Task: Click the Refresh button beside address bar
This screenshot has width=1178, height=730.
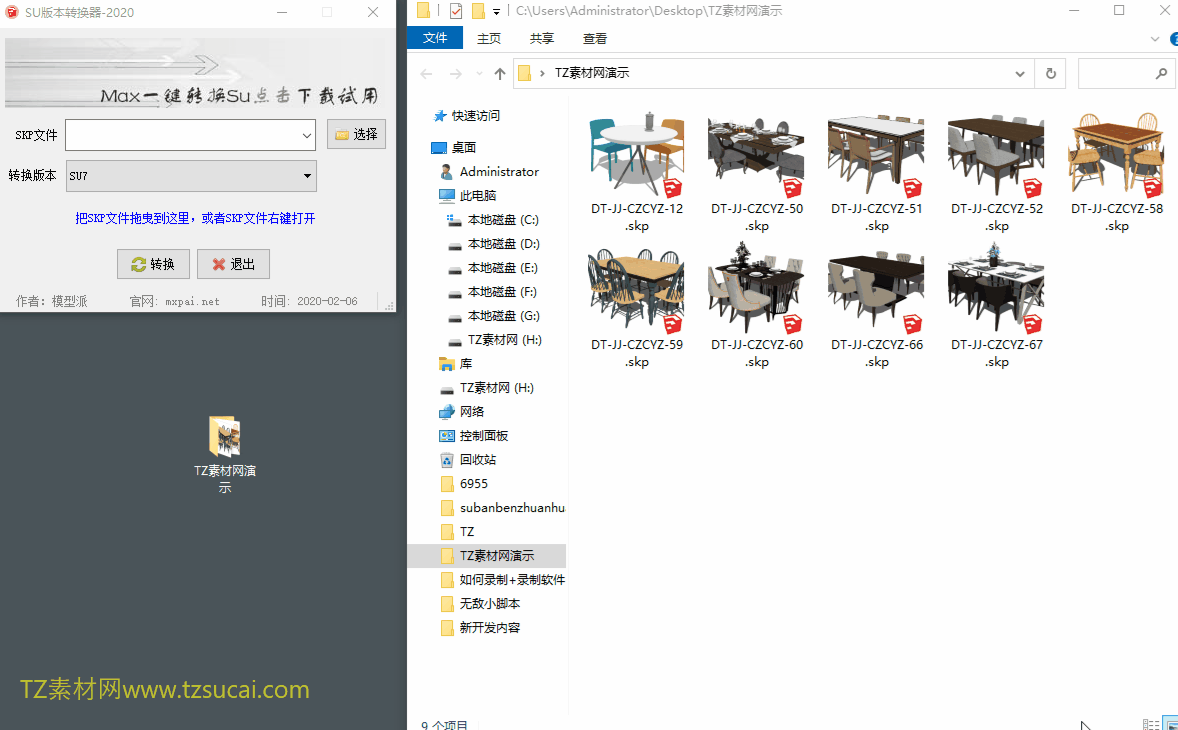Action: (1051, 74)
